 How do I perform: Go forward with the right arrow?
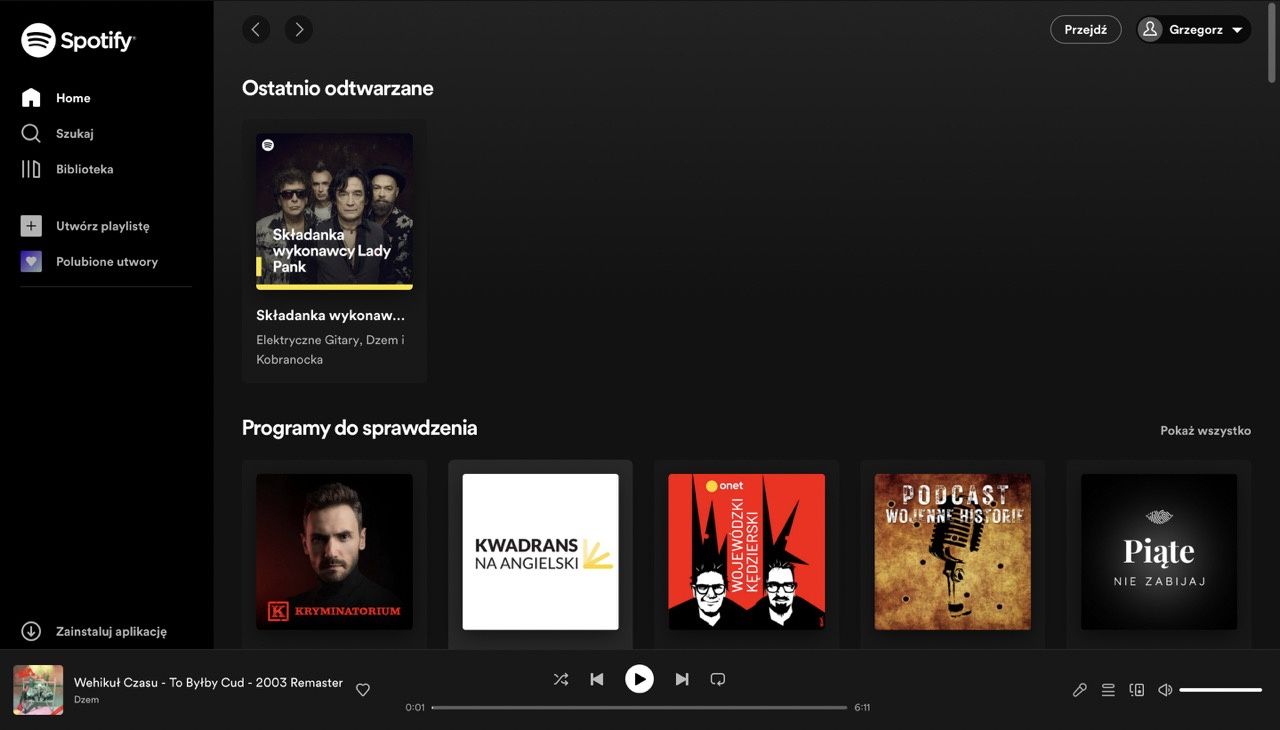tap(299, 29)
